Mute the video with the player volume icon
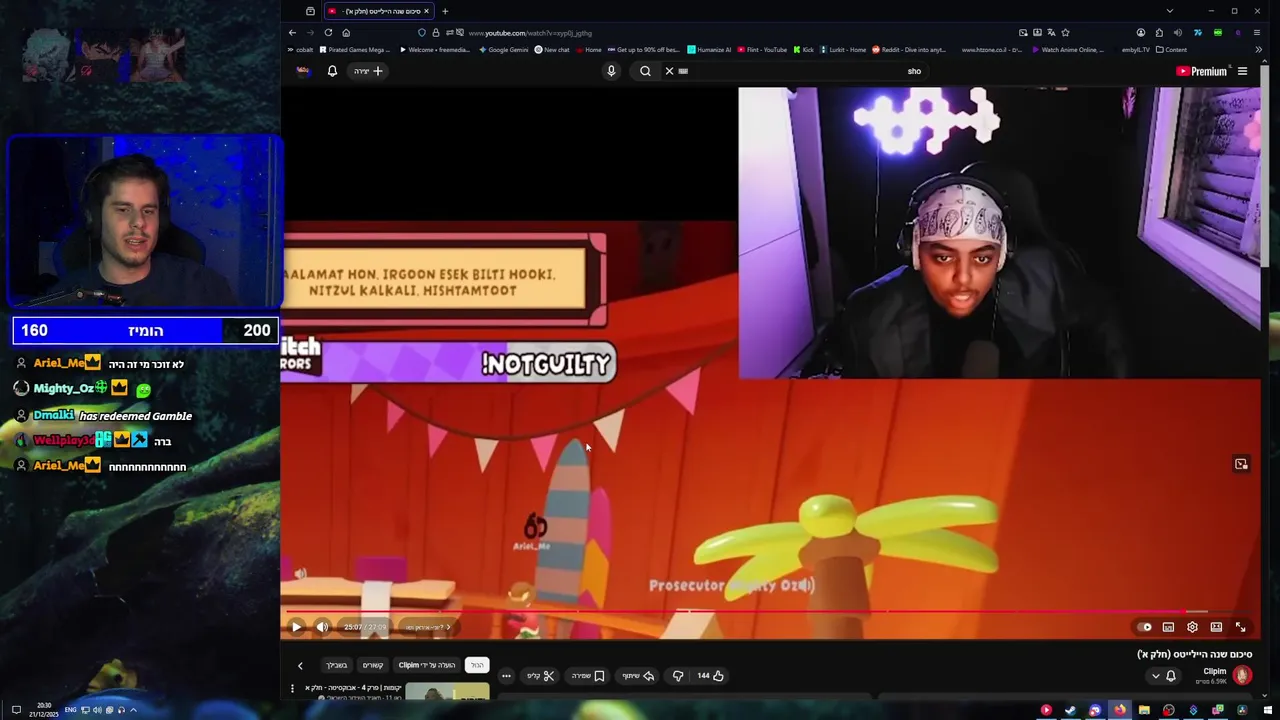This screenshot has height=720, width=1280. (x=322, y=627)
